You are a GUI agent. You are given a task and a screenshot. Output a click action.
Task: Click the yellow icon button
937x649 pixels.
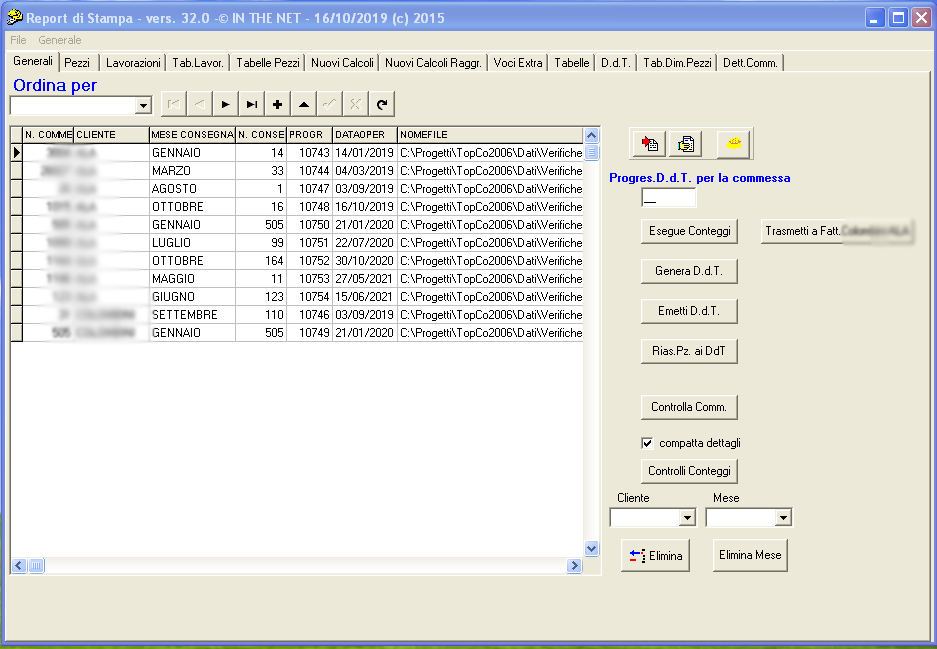click(x=734, y=144)
